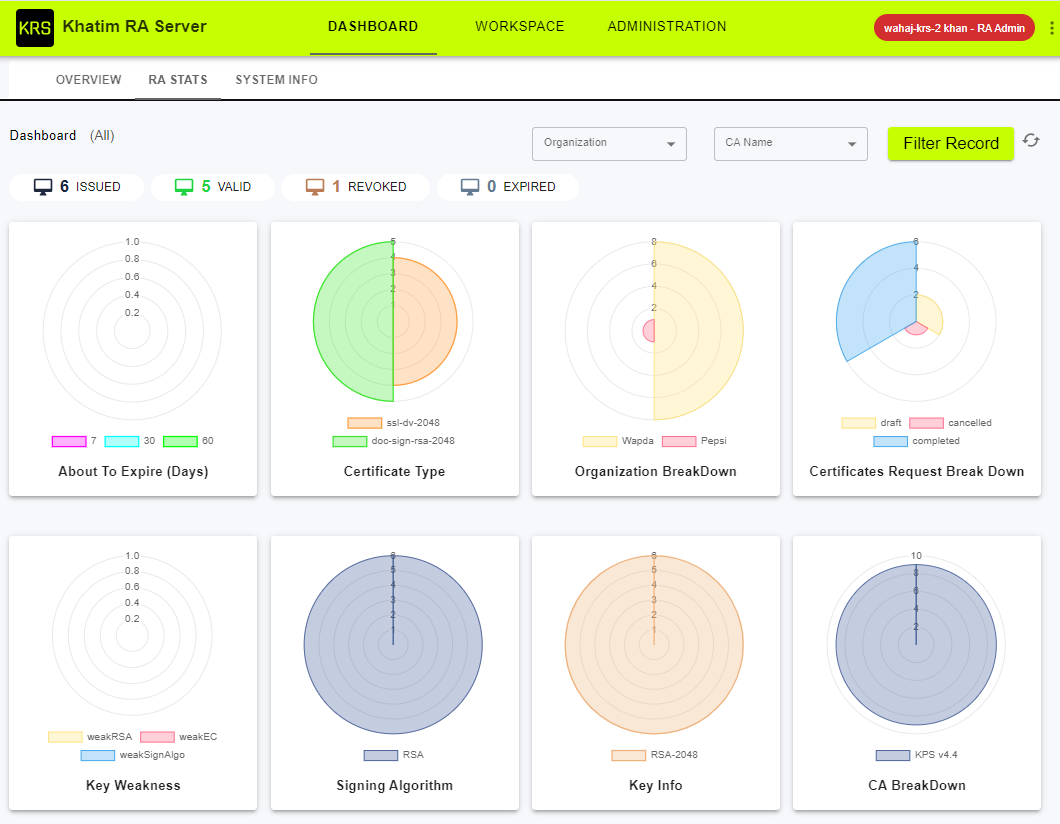Toggle the weakRSA legend item
Image resolution: width=1060 pixels, height=824 pixels.
pyautogui.click(x=90, y=737)
